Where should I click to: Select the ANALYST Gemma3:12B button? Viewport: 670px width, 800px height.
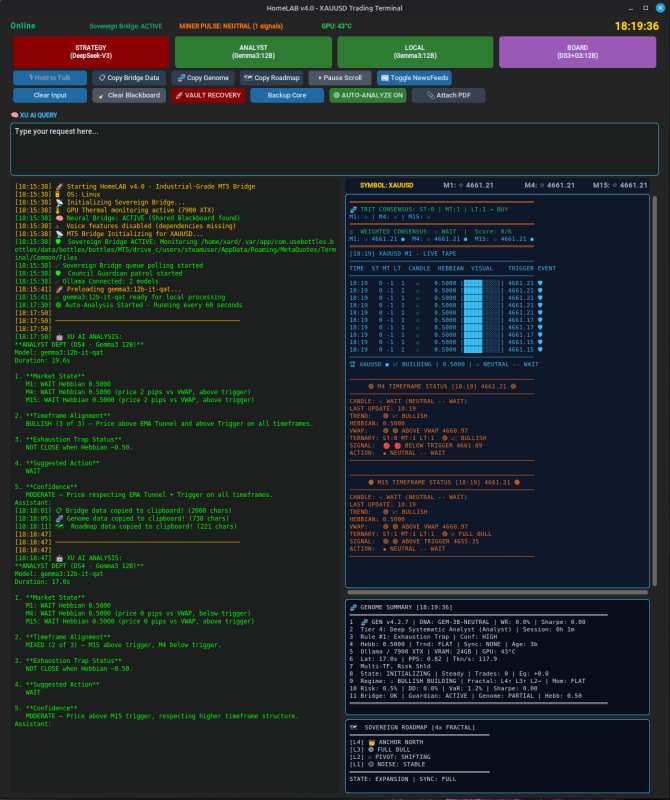[253, 52]
